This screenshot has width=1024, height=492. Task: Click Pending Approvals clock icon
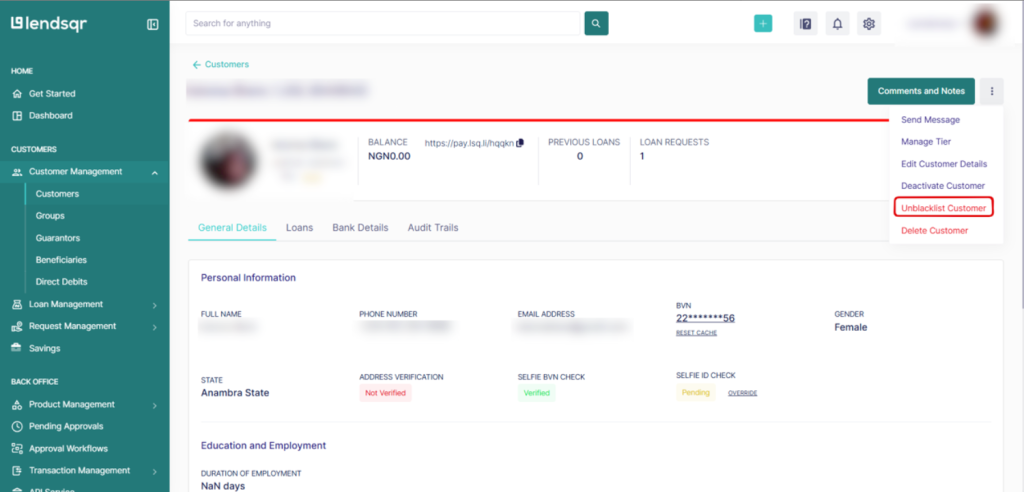18,427
